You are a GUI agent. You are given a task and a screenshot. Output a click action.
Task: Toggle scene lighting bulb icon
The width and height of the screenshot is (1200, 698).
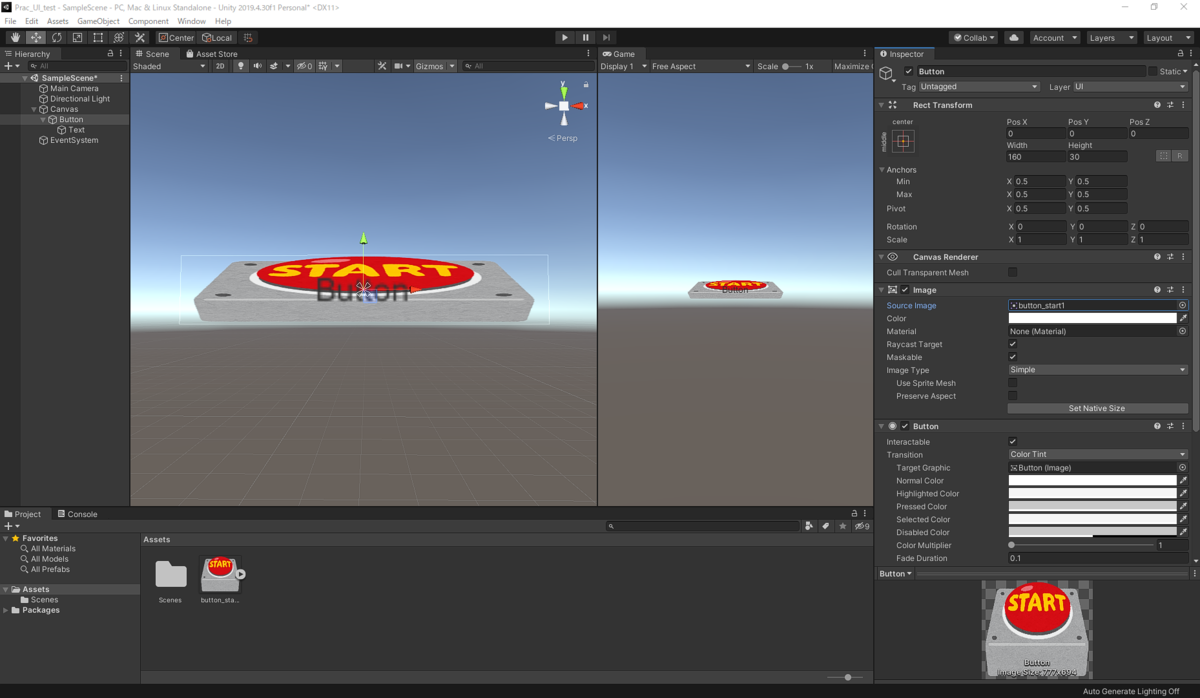coord(241,66)
